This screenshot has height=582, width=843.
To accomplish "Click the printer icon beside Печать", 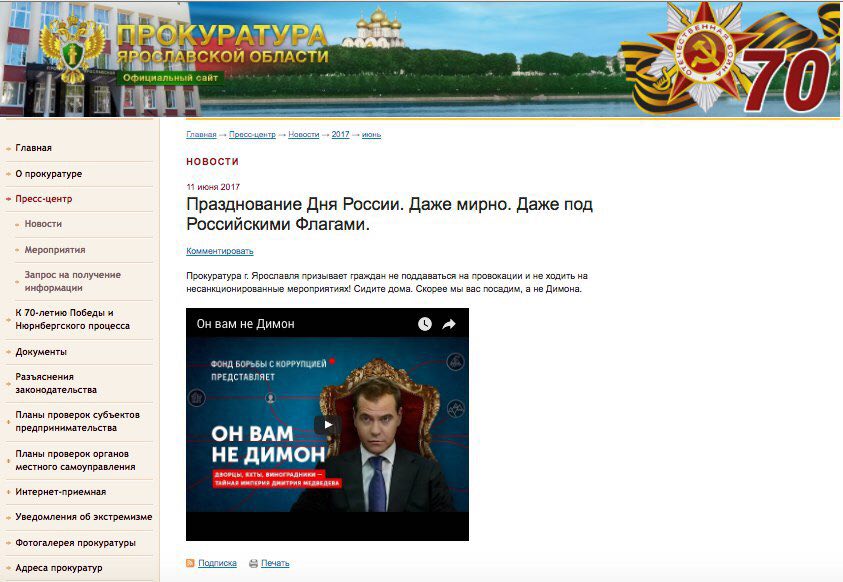I will click(254, 563).
